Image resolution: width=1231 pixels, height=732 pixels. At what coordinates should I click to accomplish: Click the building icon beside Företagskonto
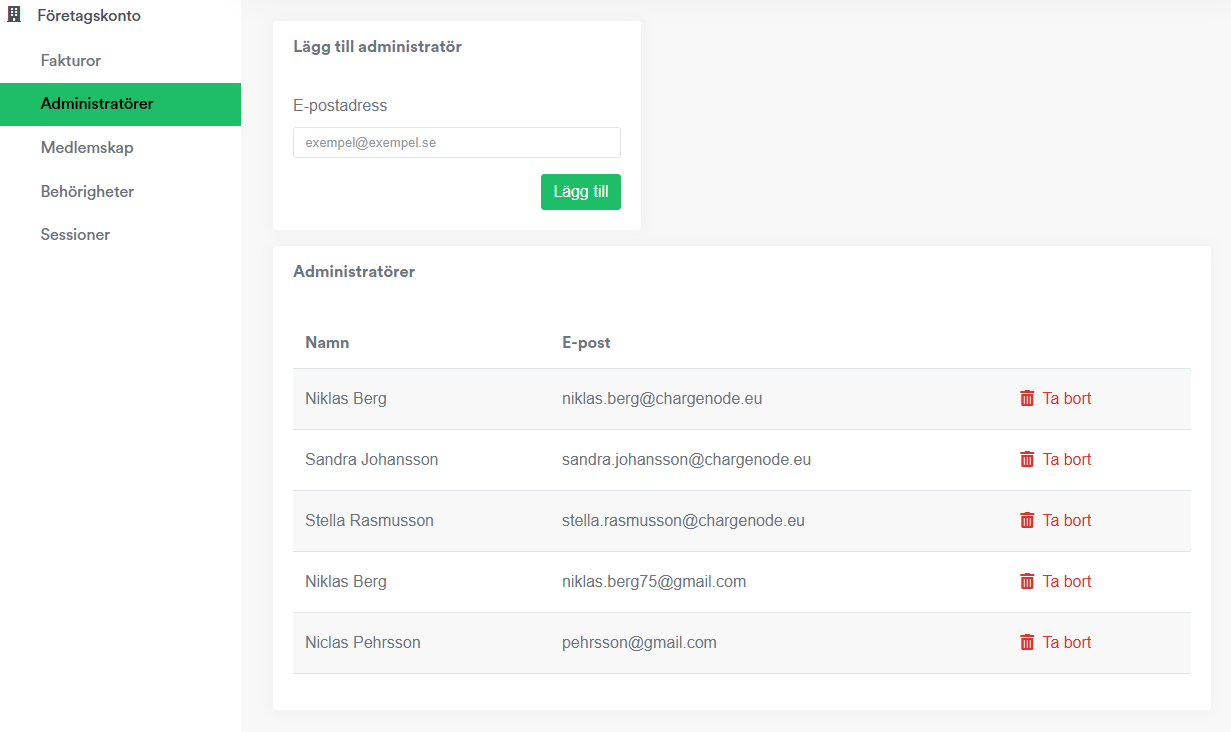14,16
